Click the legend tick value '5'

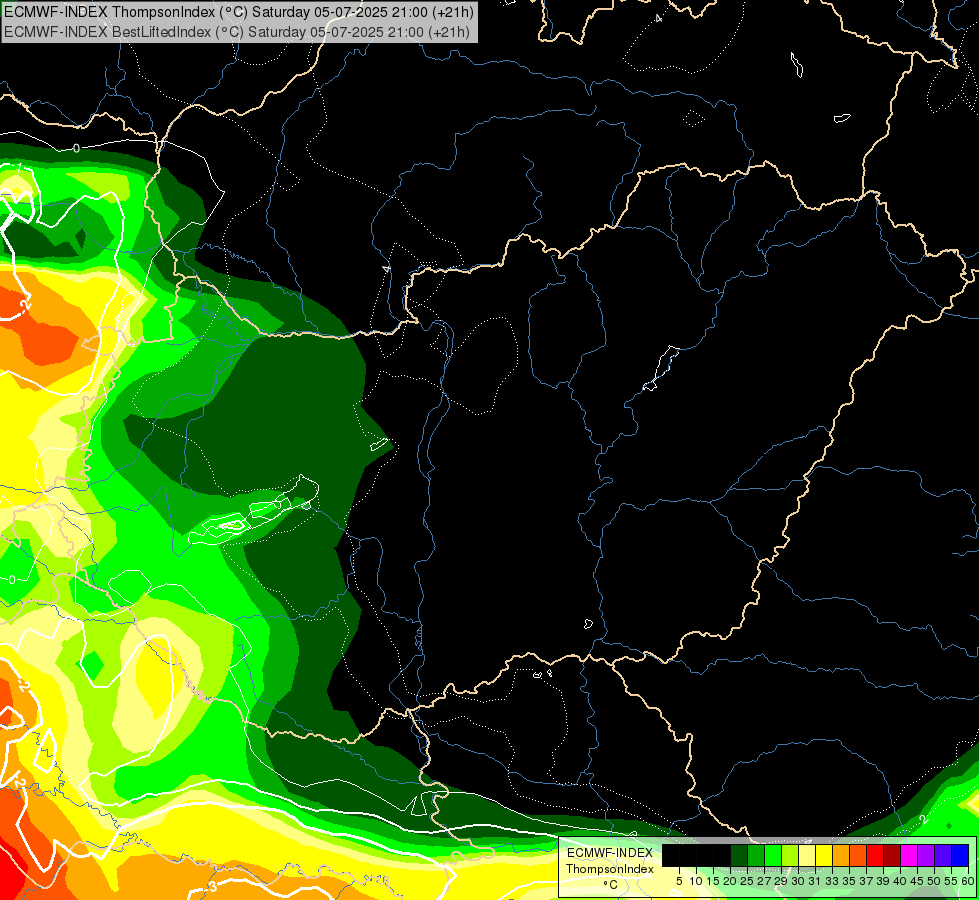tap(679, 881)
